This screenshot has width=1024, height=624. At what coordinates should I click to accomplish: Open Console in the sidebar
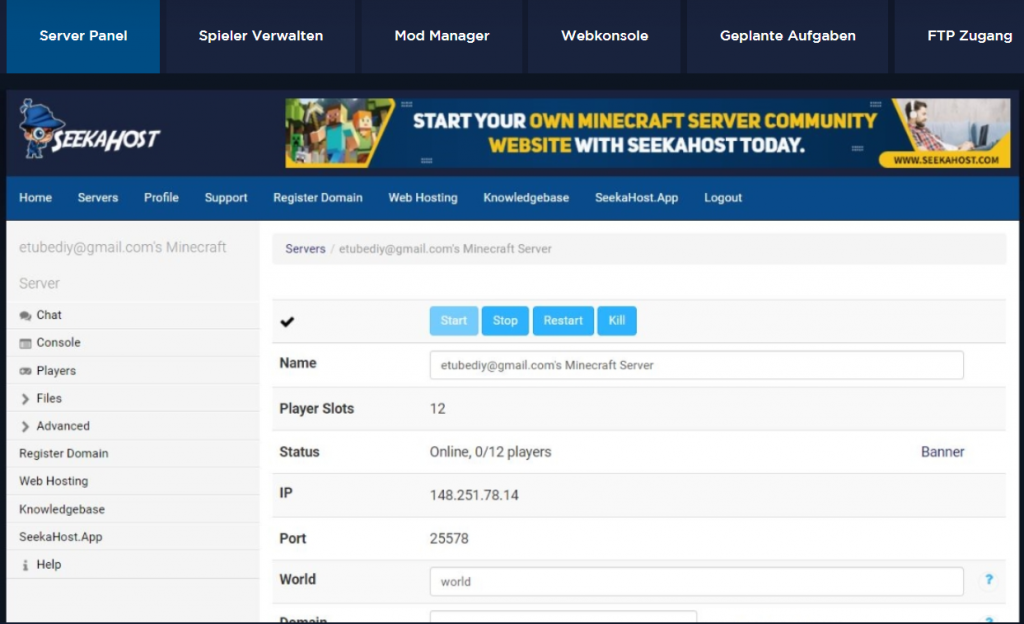click(58, 343)
